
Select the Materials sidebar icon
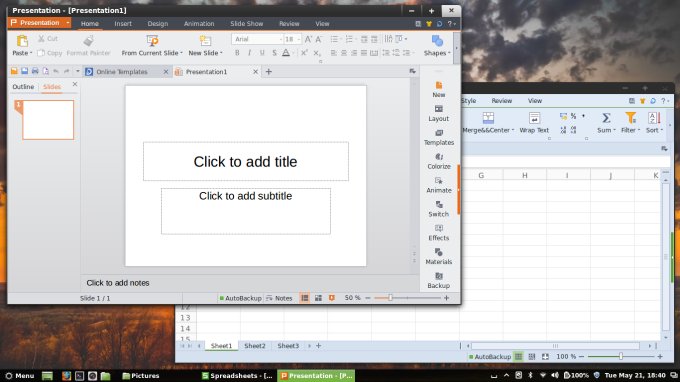tap(438, 256)
